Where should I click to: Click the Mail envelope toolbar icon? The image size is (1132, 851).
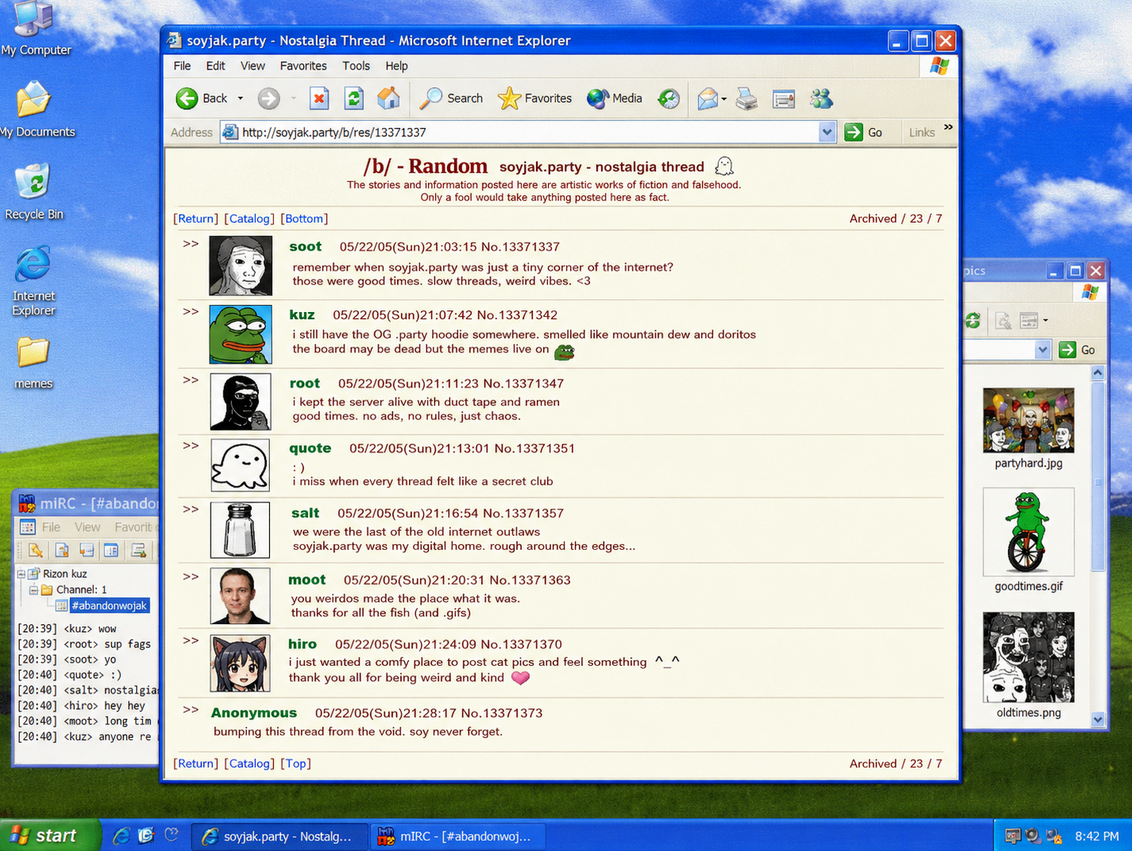point(708,98)
